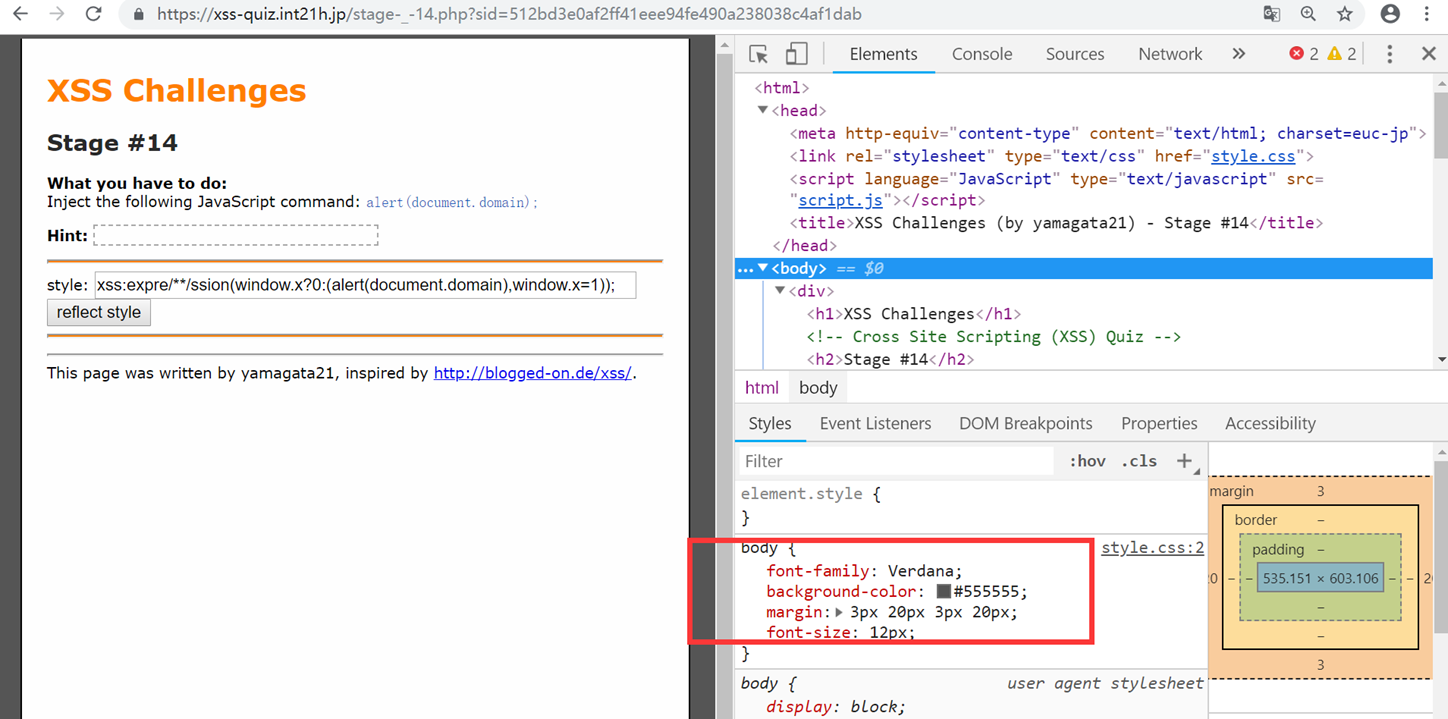View the yellow warning count indicator
This screenshot has height=719, width=1448.
click(1342, 54)
